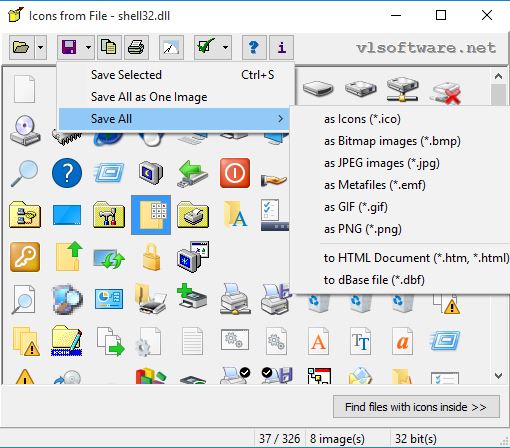Select the folder with pencil icon
This screenshot has width=510, height=448.
[67, 340]
